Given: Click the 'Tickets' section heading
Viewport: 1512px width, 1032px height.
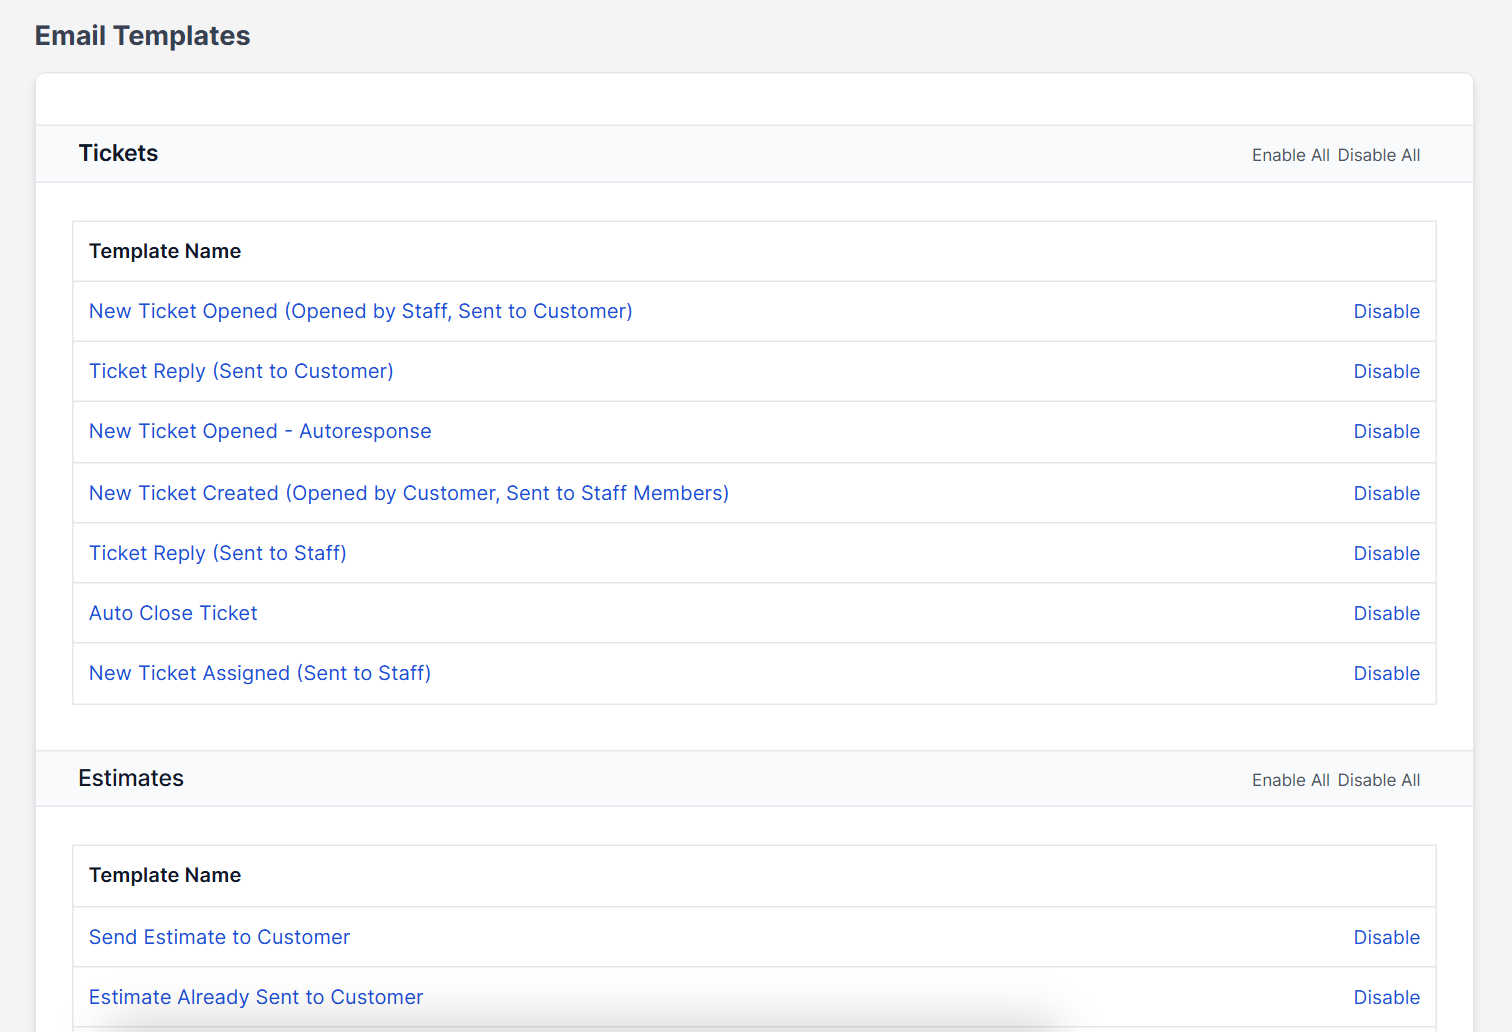Looking at the screenshot, I should (x=118, y=153).
